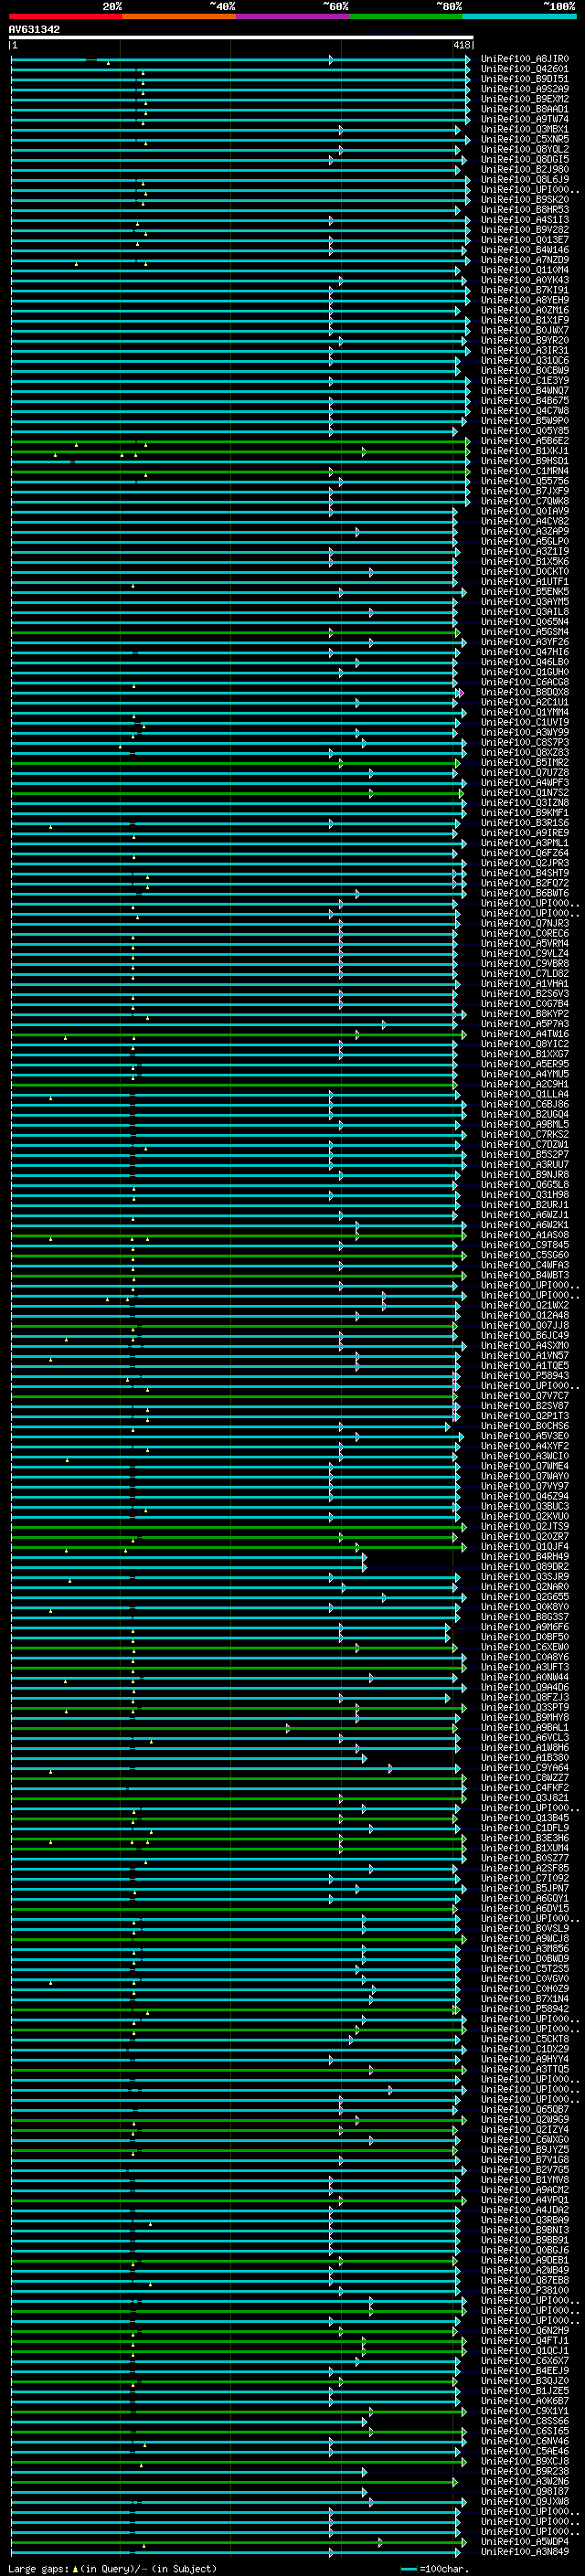Viewport: 585px width, 2576px height.
Task: Select UniRef100_Q1N7S2 label
Action: coord(525,792)
